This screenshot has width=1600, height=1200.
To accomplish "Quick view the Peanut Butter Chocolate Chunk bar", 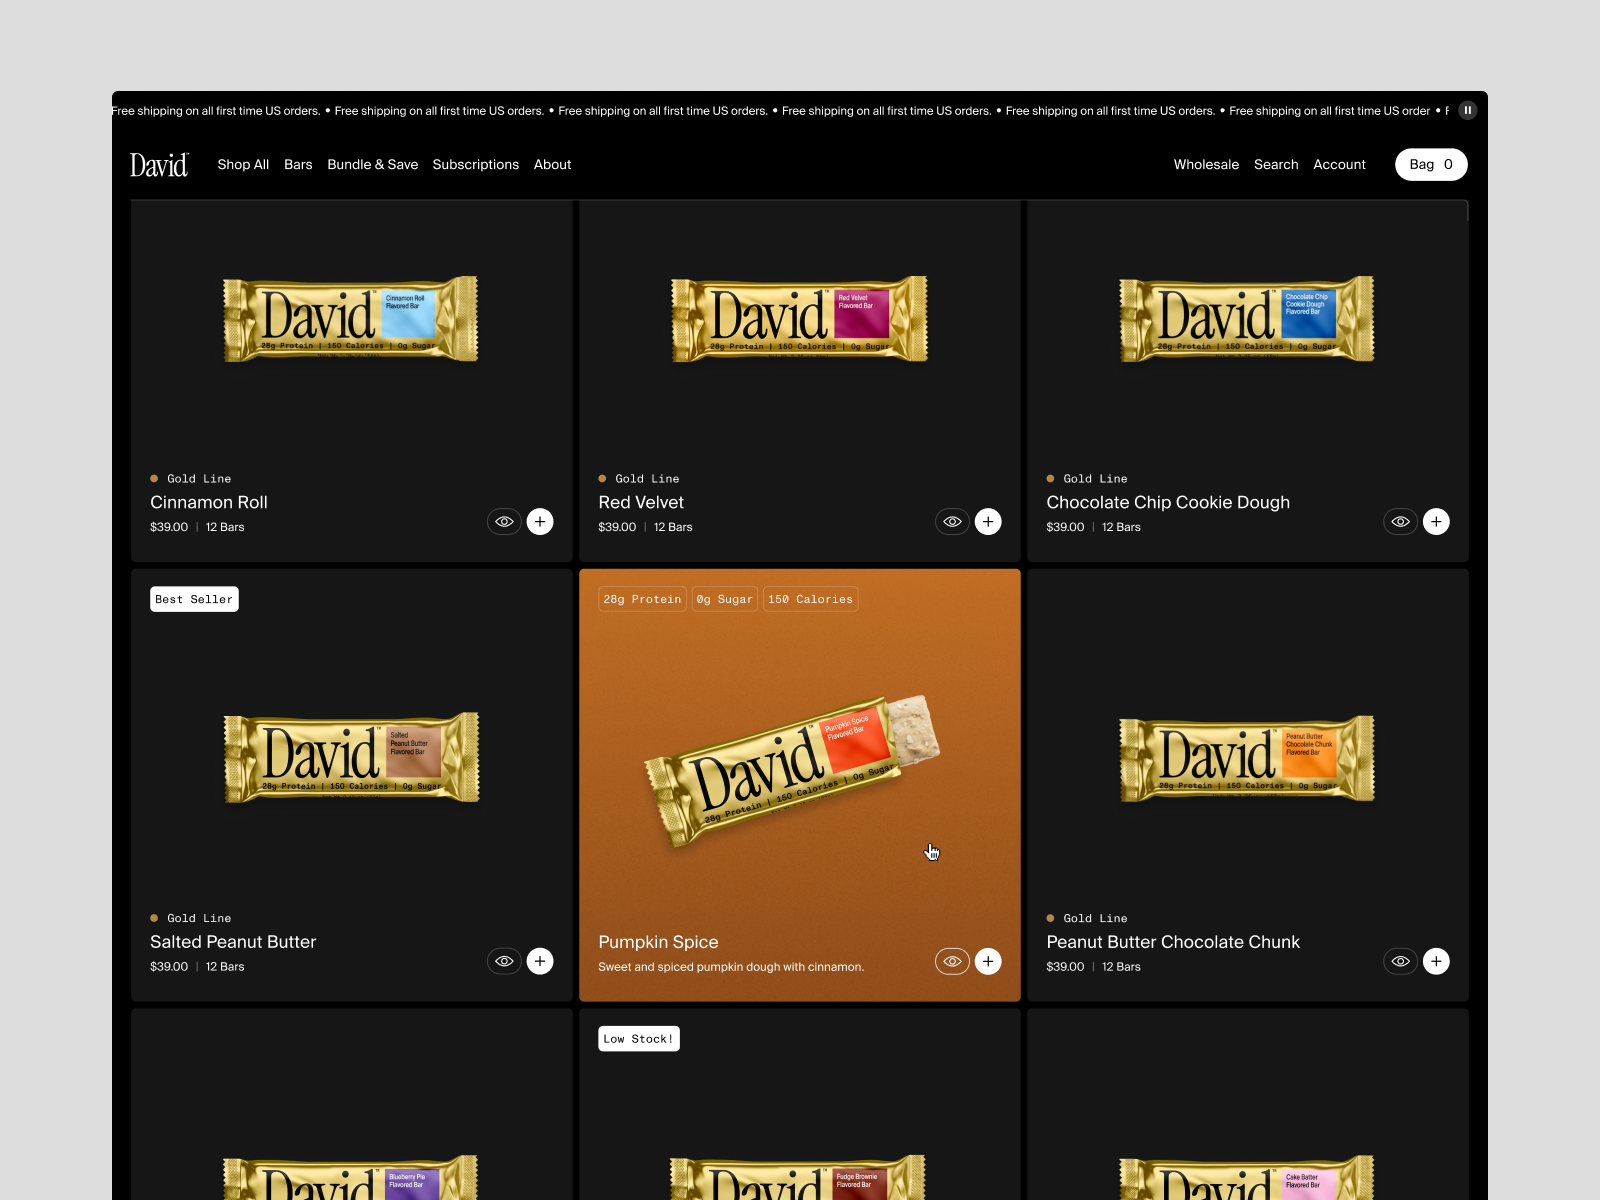I will point(1400,961).
